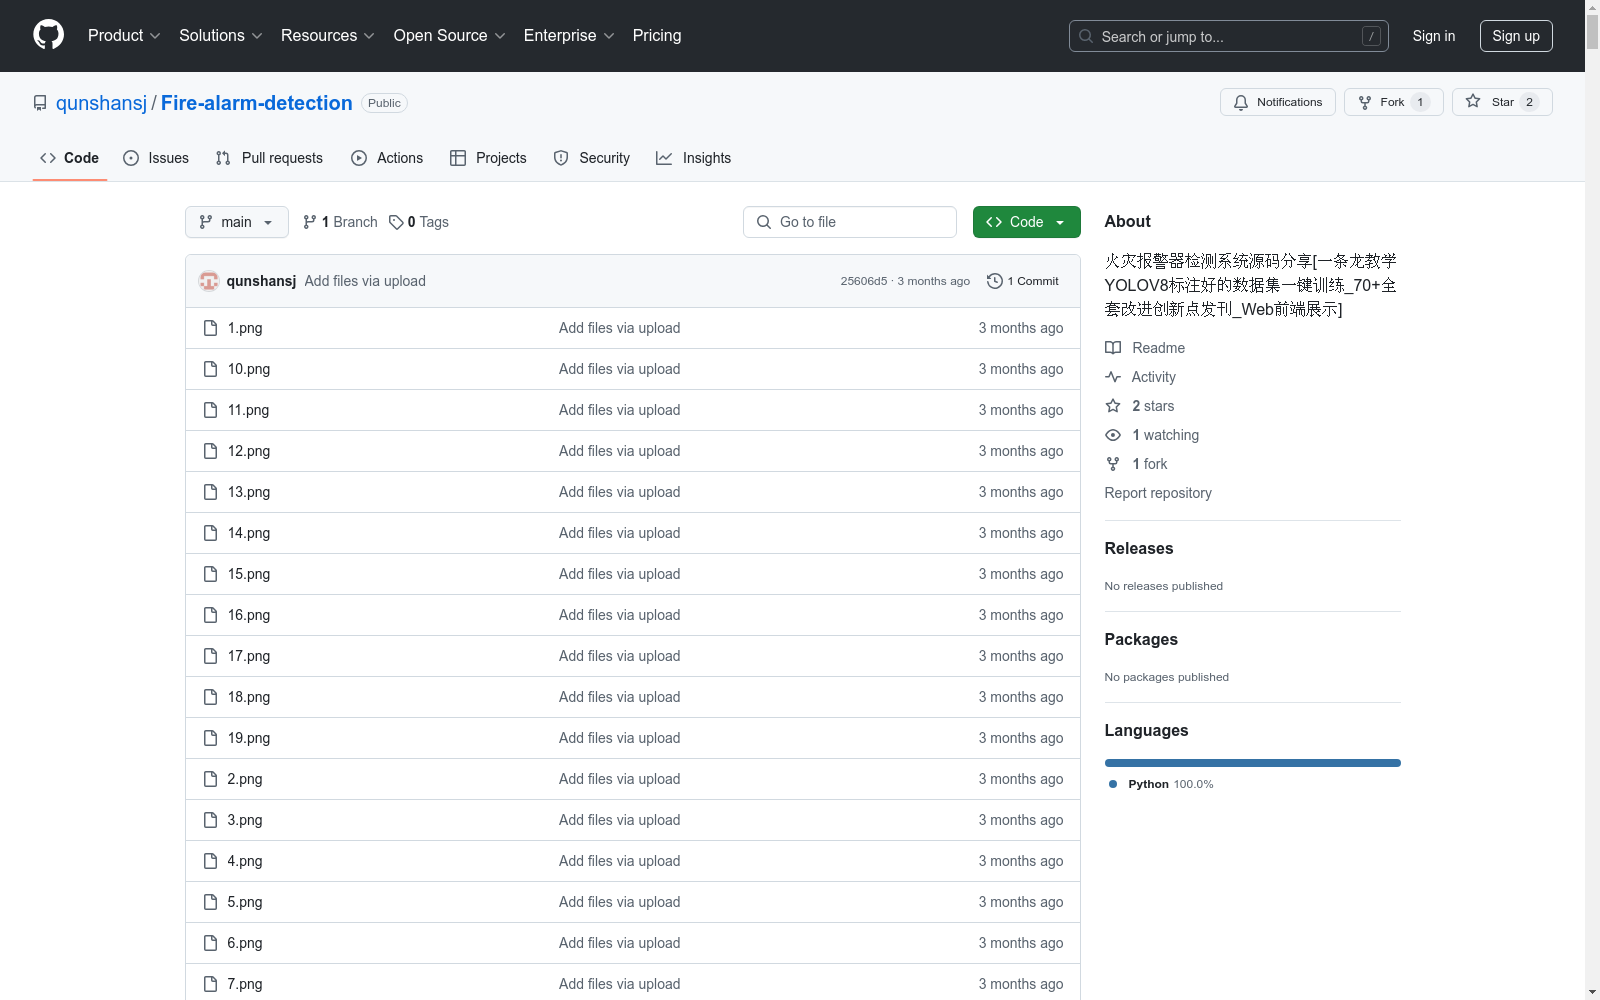The height and width of the screenshot is (1000, 1600).
Task: Open file 17.png
Action: [x=248, y=656]
